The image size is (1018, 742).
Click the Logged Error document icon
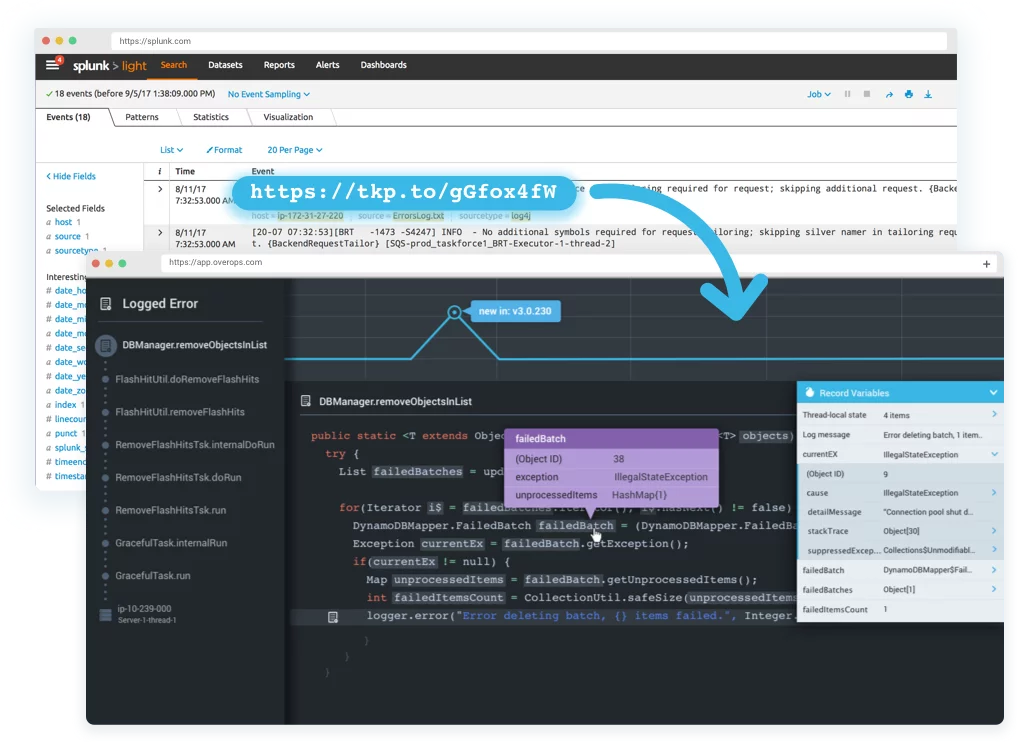click(106, 303)
